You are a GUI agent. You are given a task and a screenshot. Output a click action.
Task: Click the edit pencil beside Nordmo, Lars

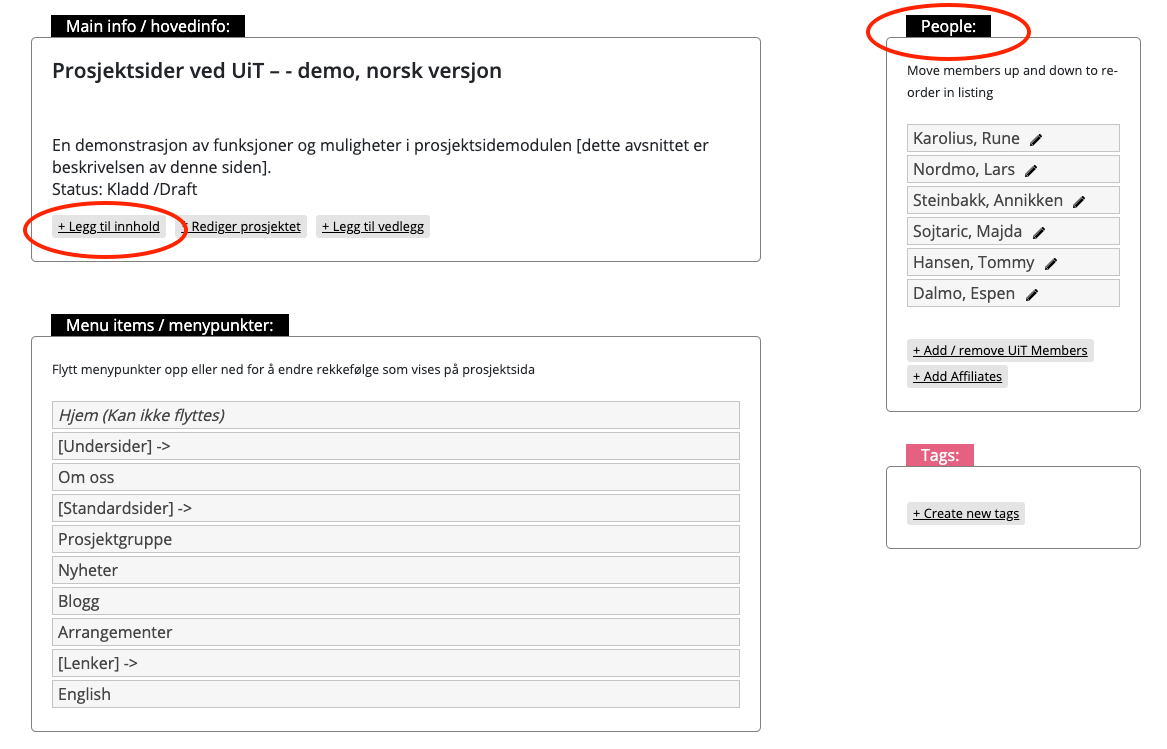point(1031,170)
